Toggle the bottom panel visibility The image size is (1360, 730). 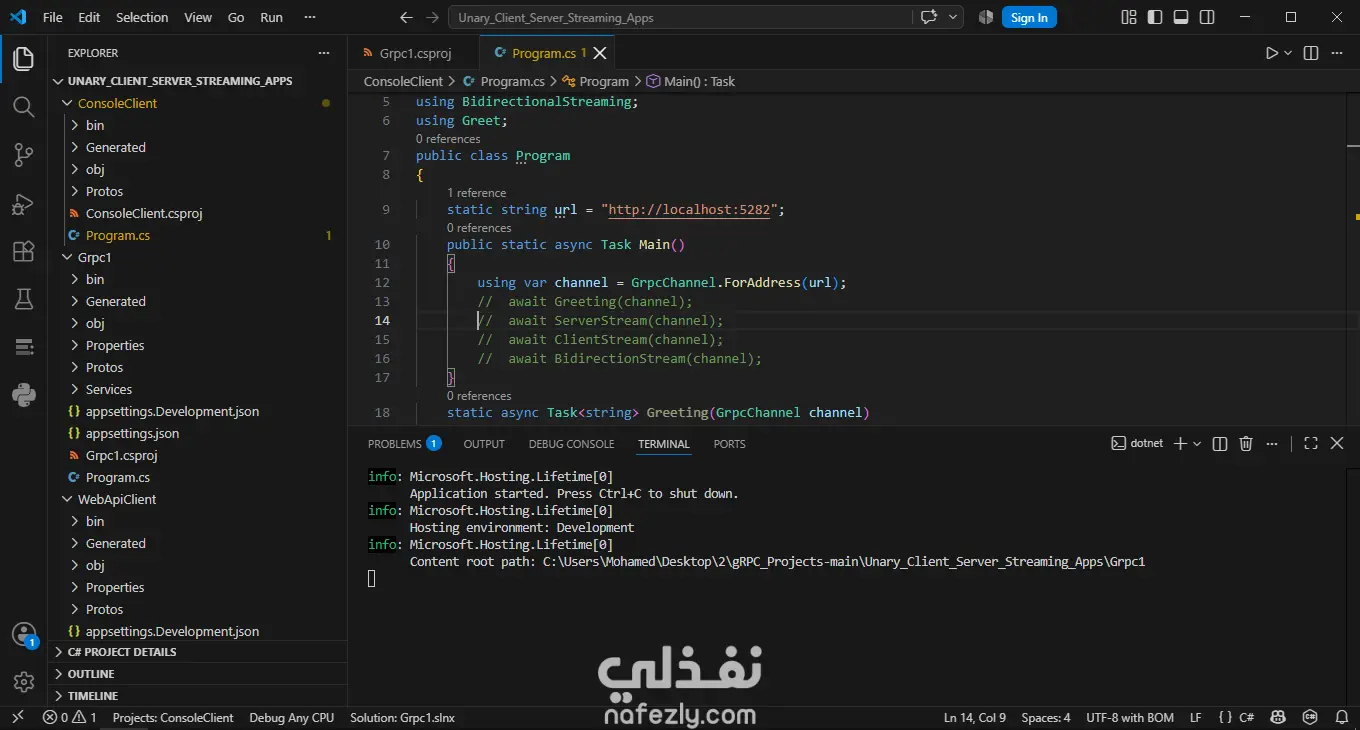pyautogui.click(x=1181, y=17)
